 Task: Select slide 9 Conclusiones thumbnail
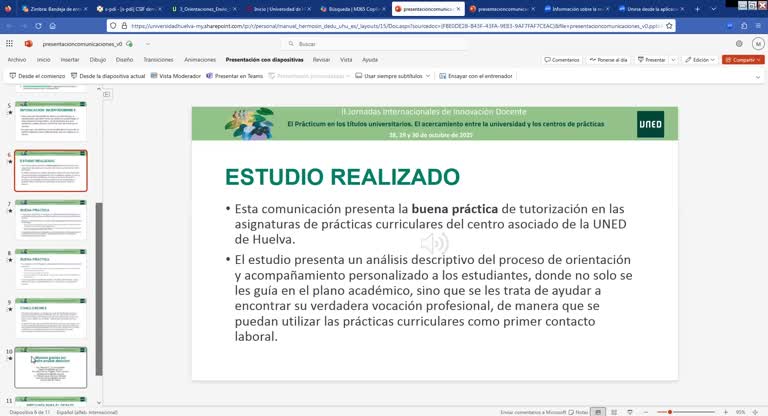pyautogui.click(x=51, y=318)
